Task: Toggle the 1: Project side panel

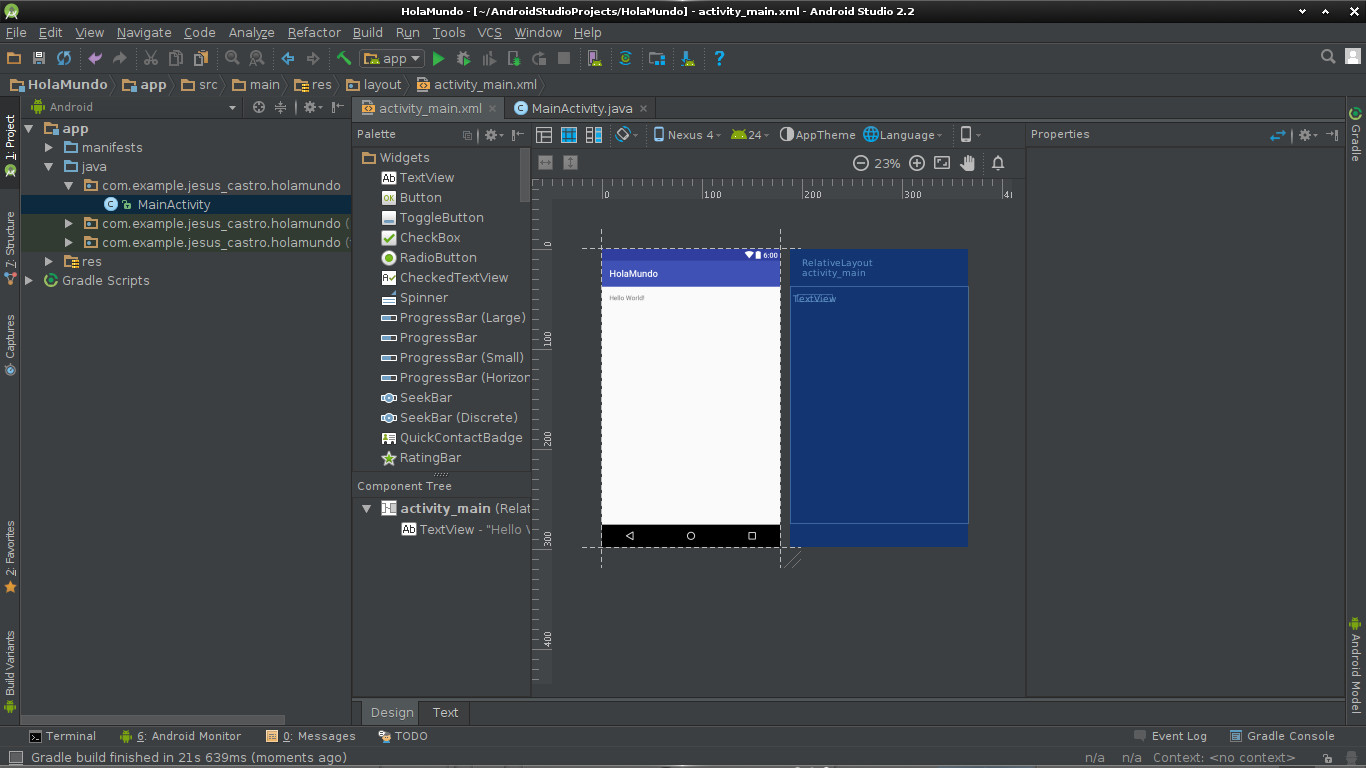Action: coord(10,146)
